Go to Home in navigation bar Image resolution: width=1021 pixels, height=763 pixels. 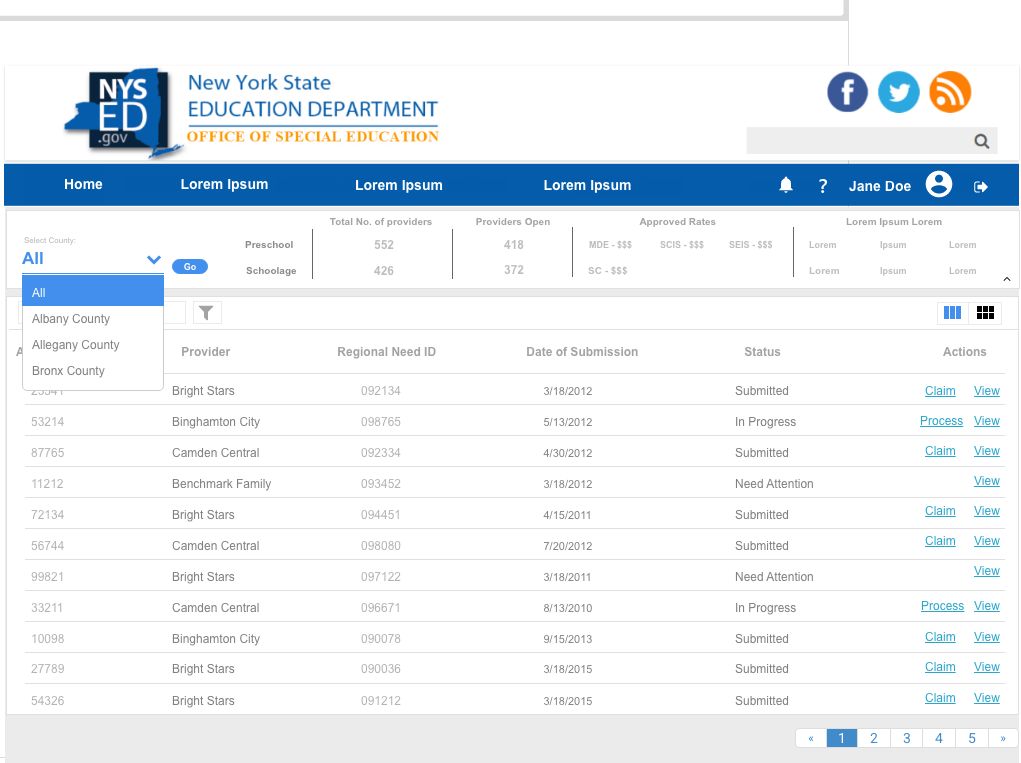(x=83, y=184)
